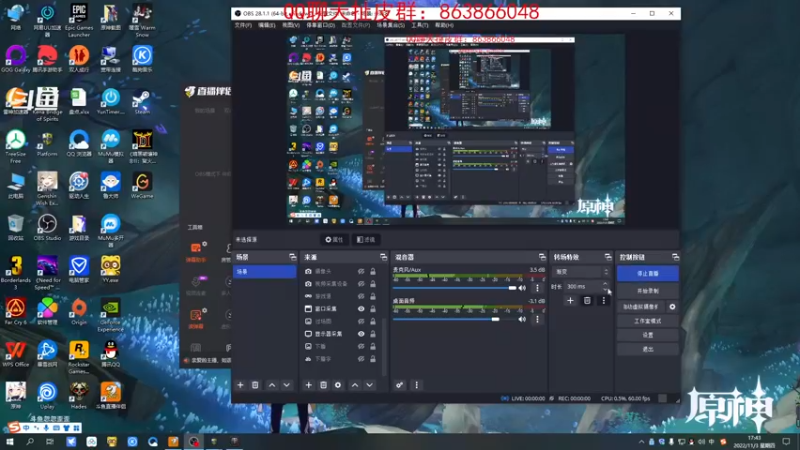The width and height of the screenshot is (800, 450).
Task: Toggle lock on the video capture device source
Action: pyautogui.click(x=373, y=284)
